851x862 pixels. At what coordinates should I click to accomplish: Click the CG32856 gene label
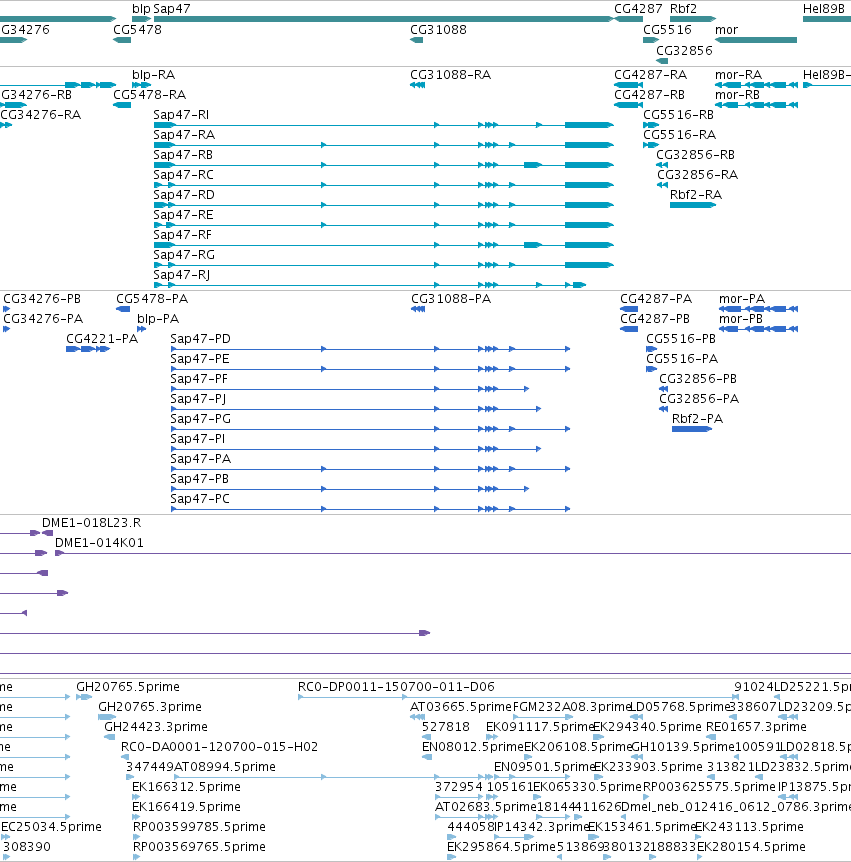point(684,51)
